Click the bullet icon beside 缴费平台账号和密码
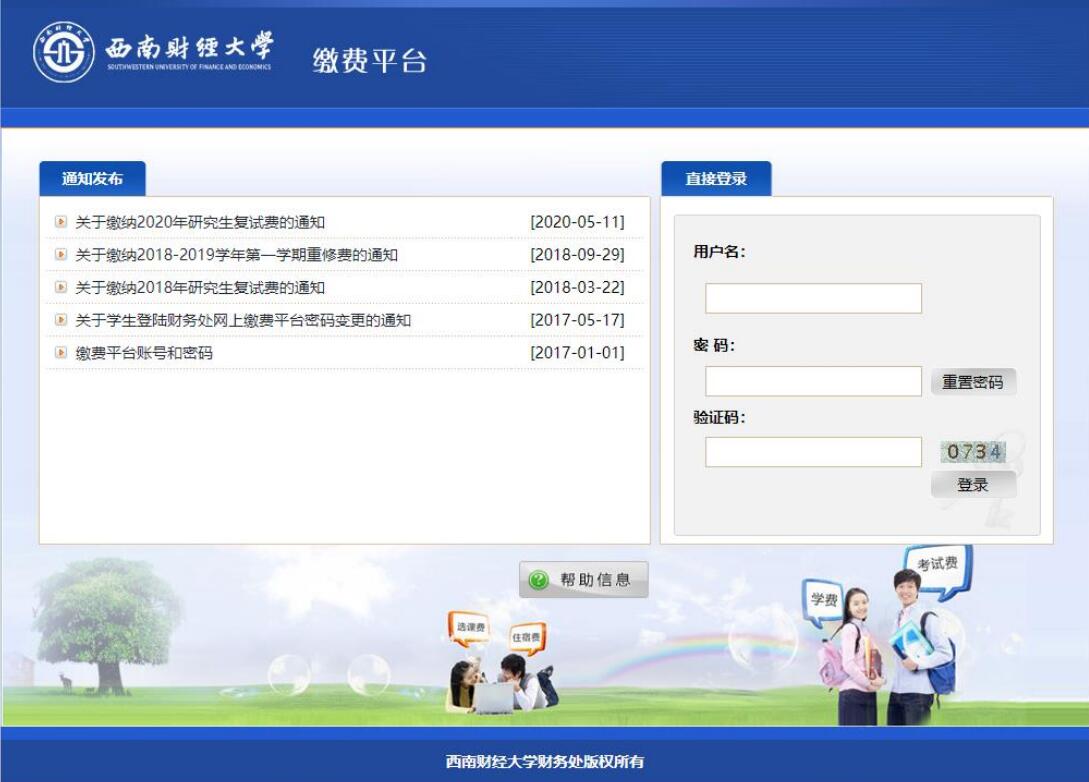Screen dimensions: 1089x782 61,353
